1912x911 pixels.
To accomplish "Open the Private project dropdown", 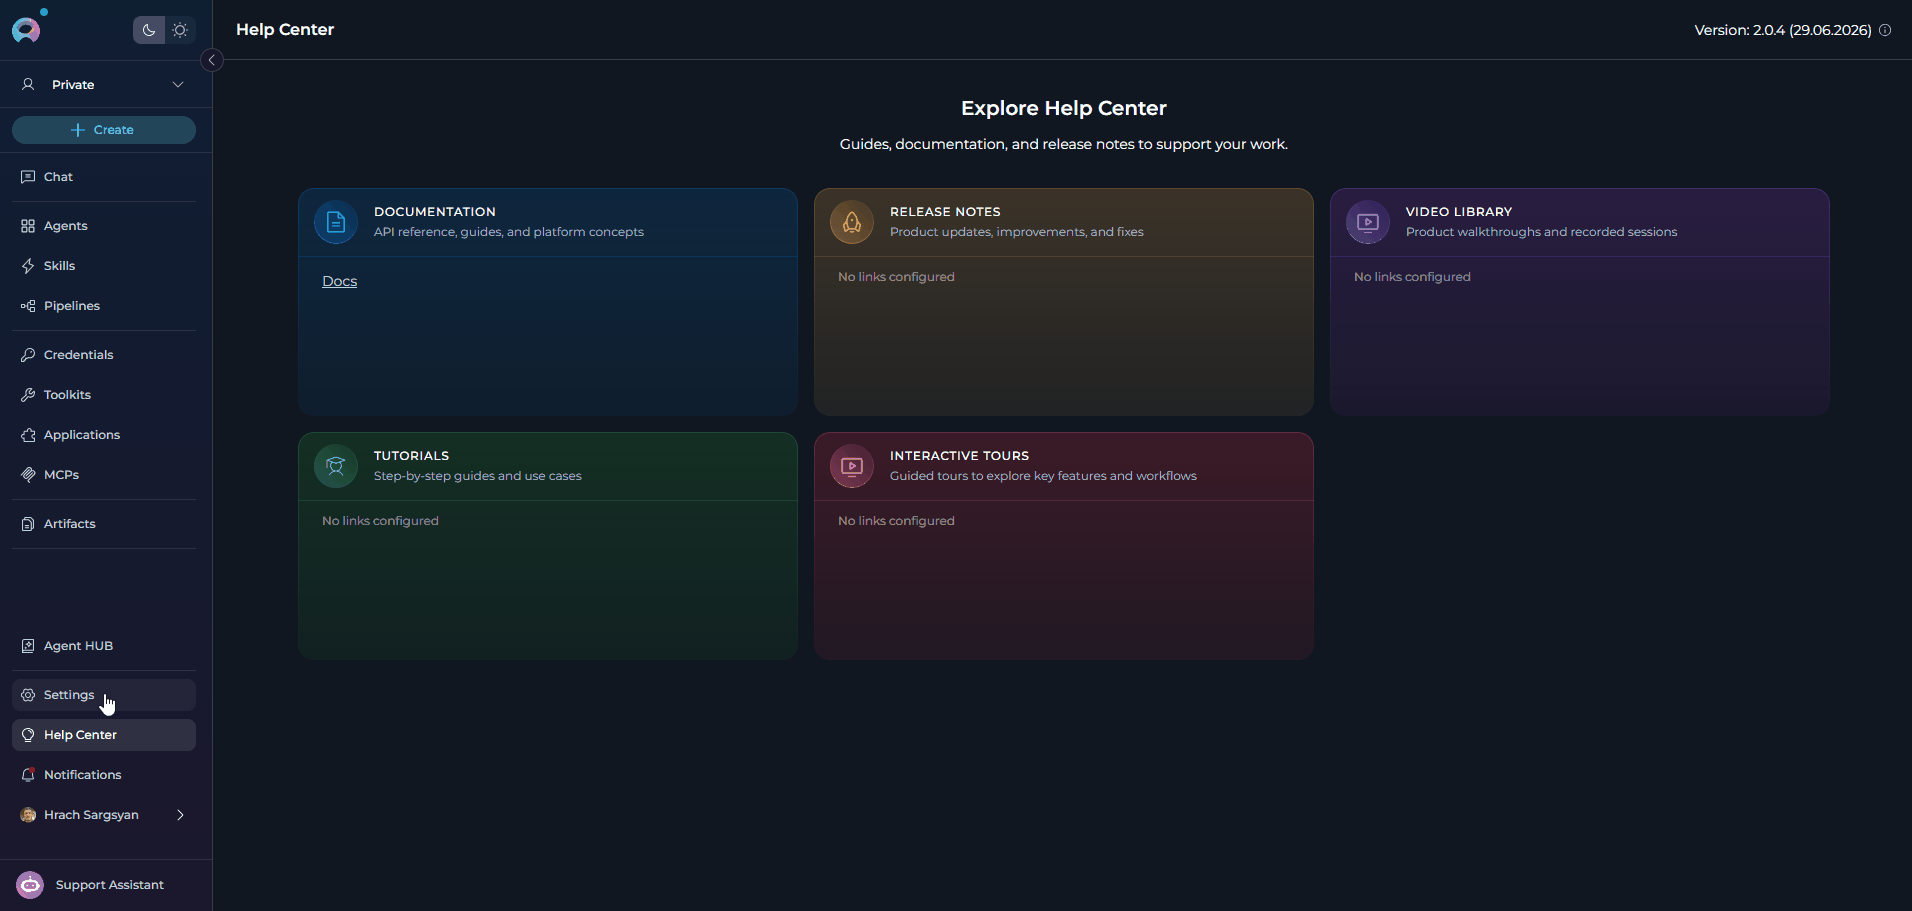I will pos(104,85).
